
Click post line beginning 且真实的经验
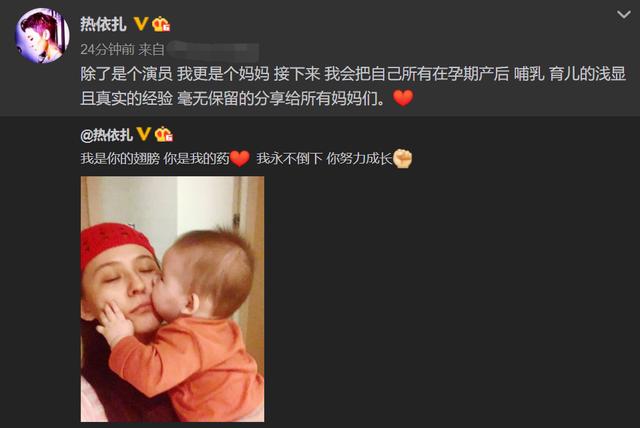(x=233, y=98)
